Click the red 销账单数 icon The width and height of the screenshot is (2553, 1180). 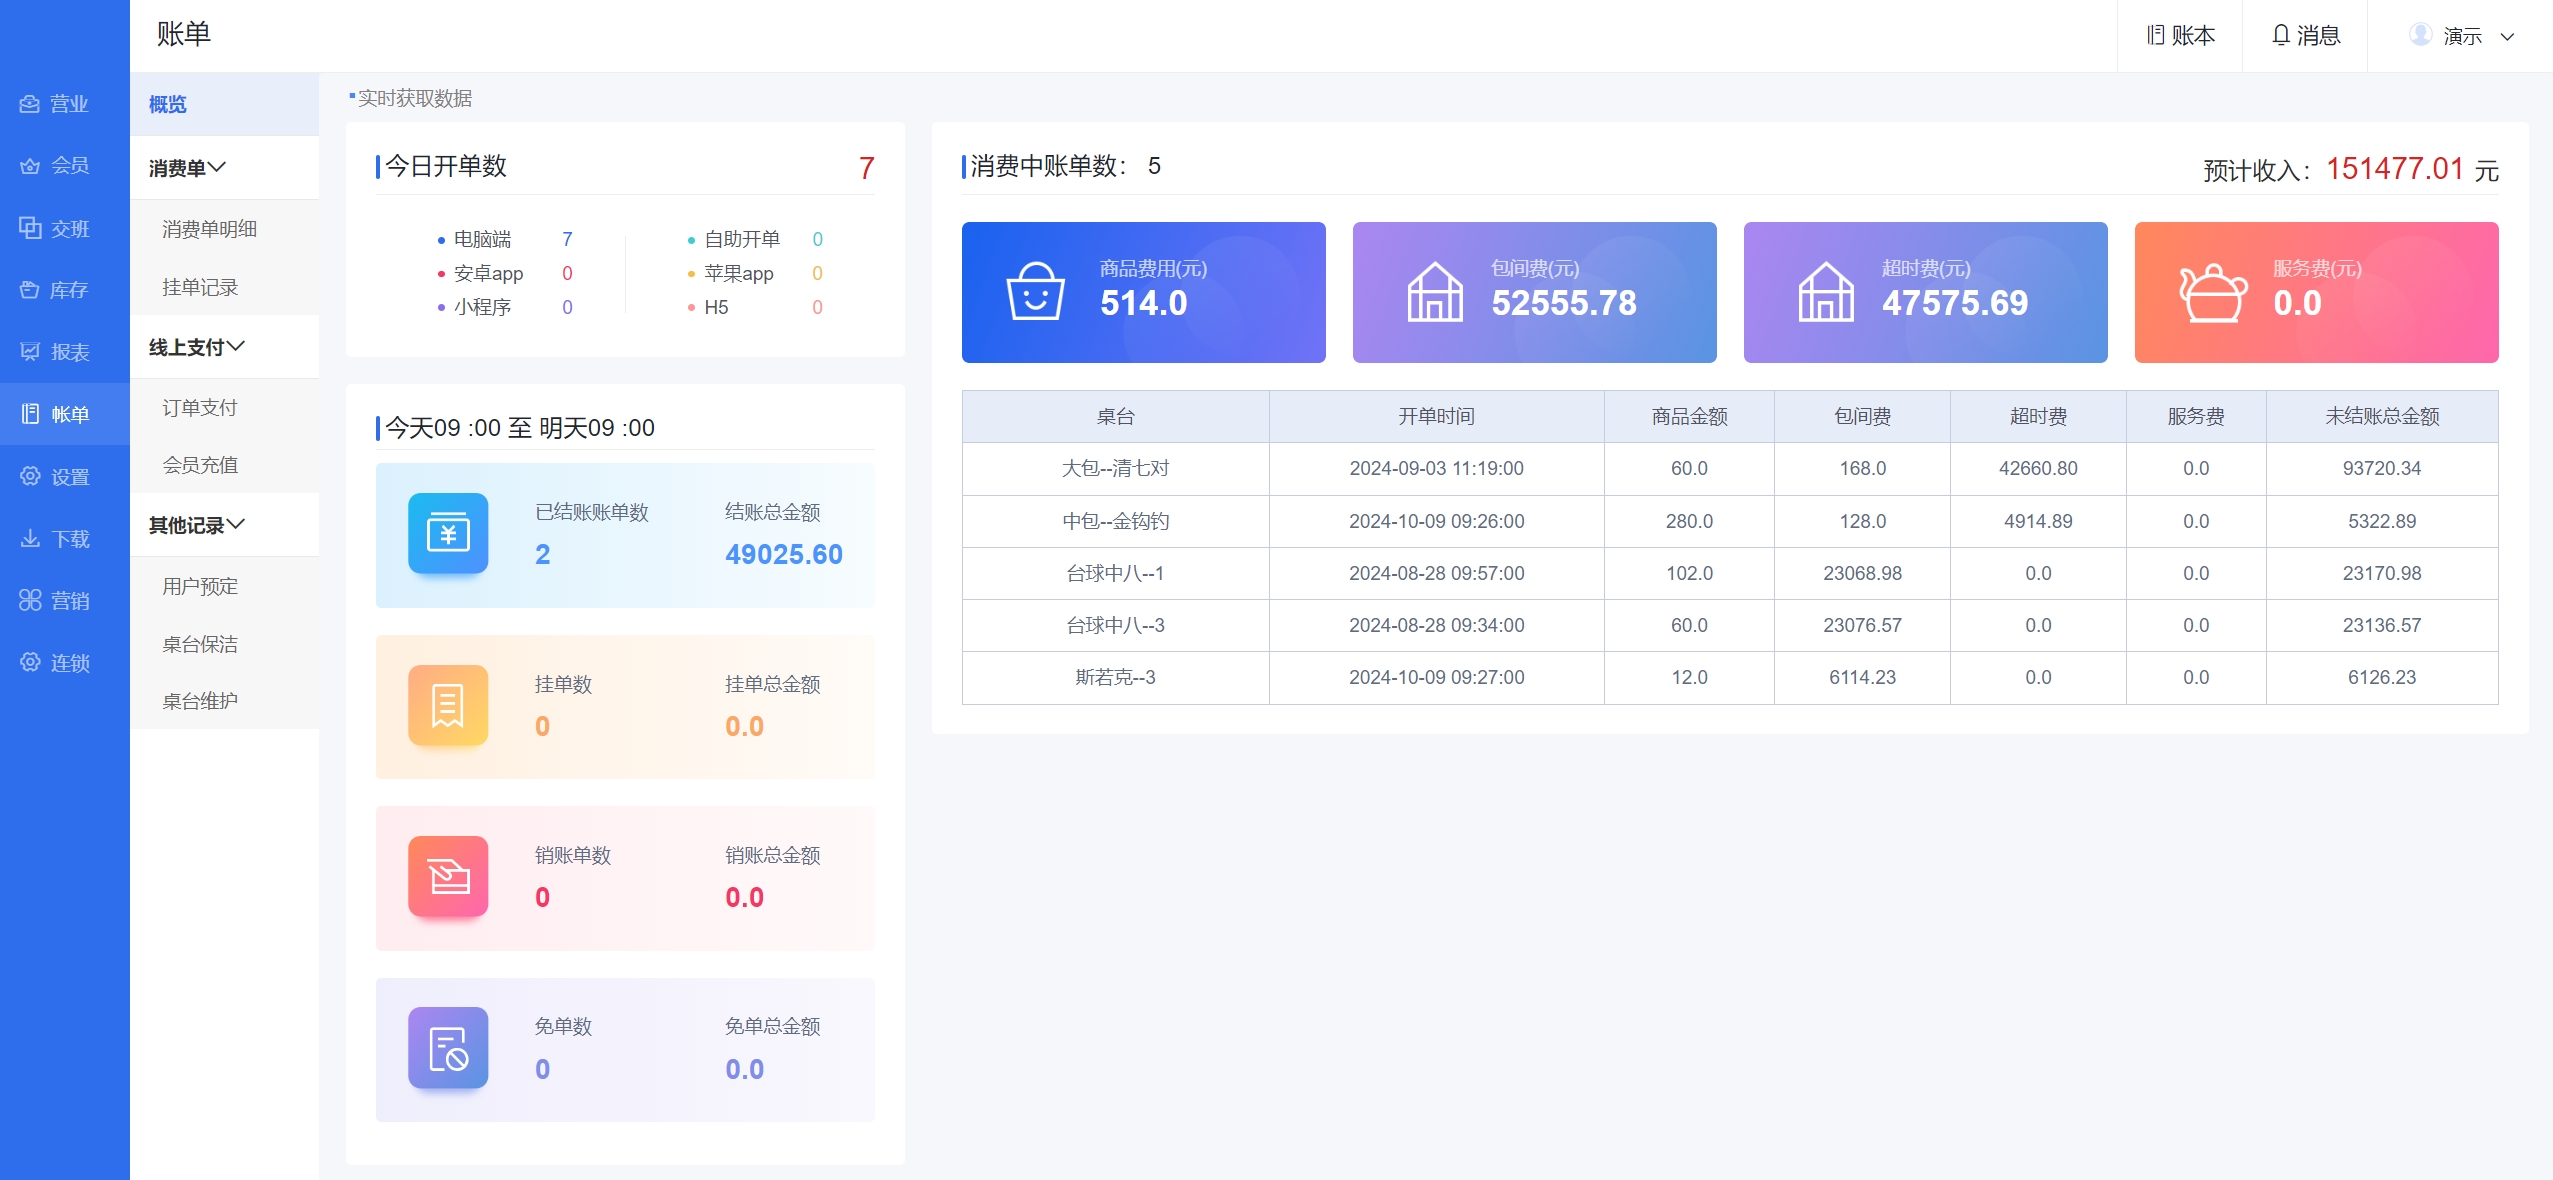coord(448,876)
